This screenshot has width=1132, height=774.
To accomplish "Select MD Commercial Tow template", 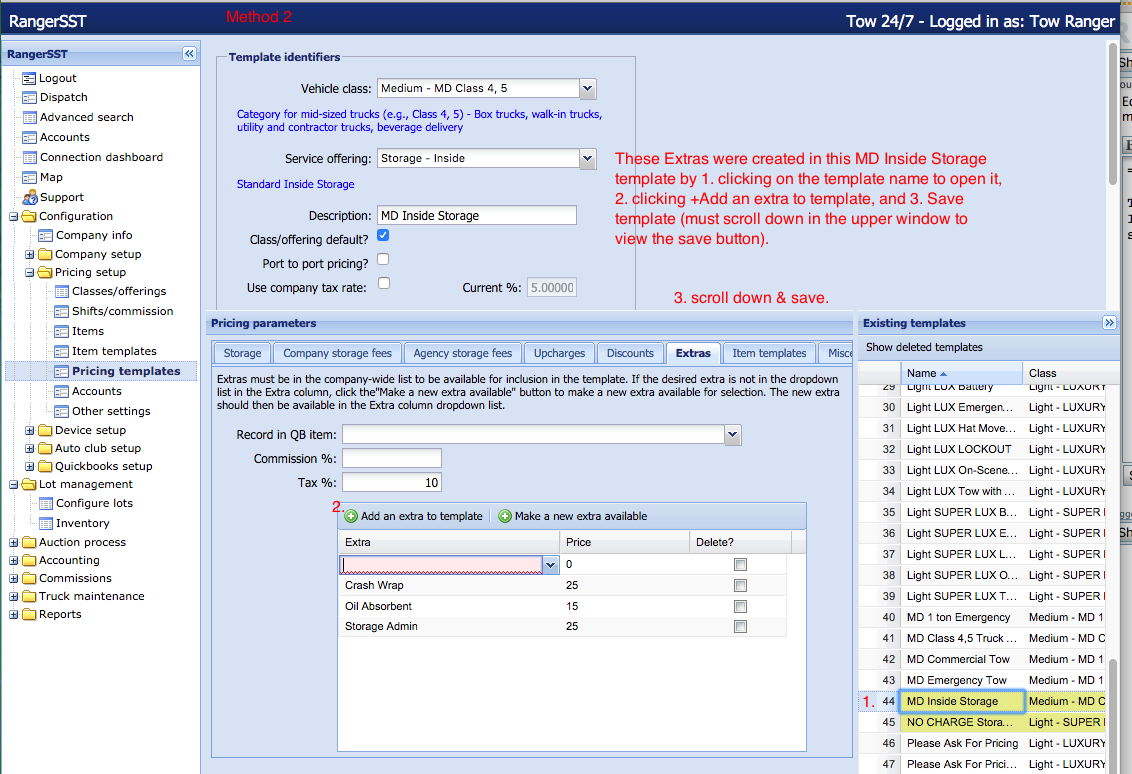I will [x=958, y=659].
